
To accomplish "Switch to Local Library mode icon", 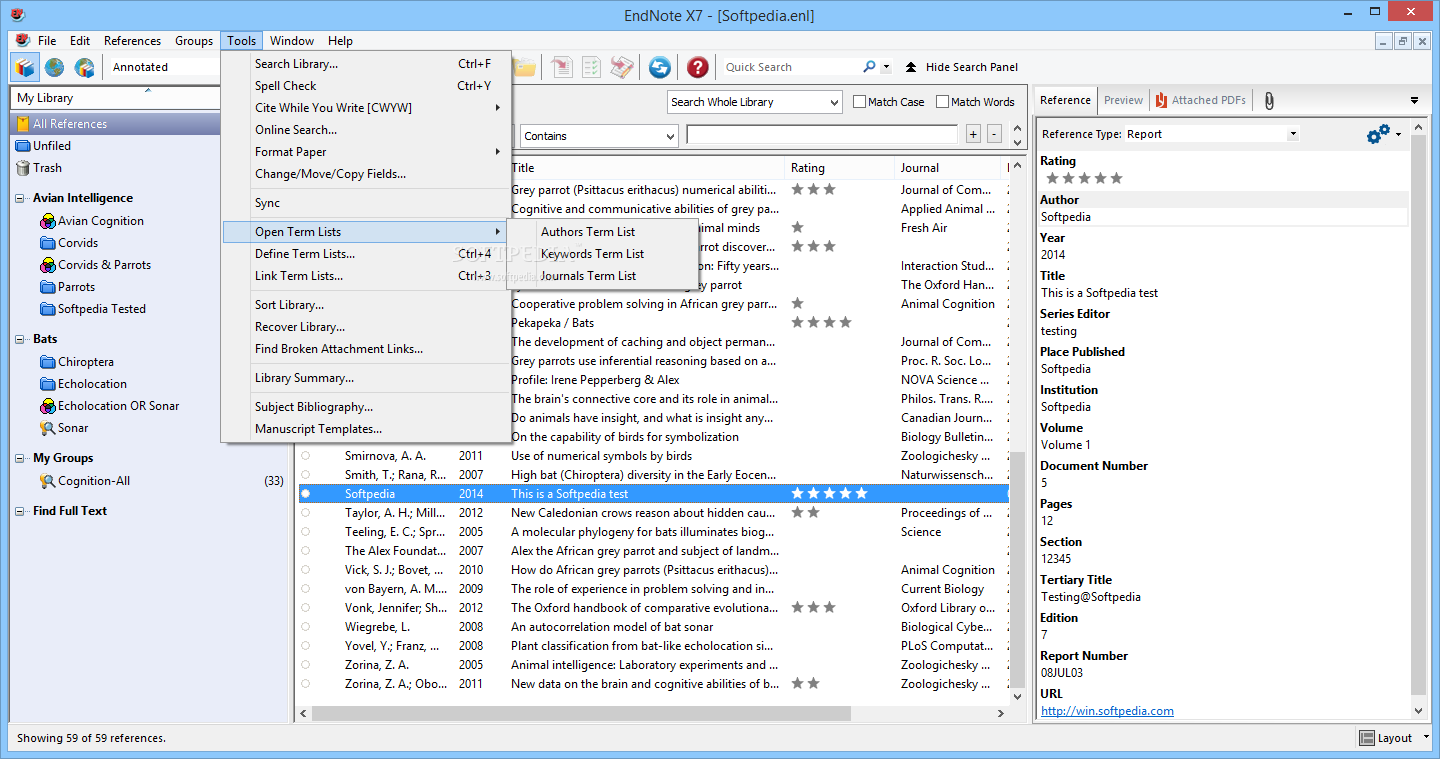I will pos(24,67).
